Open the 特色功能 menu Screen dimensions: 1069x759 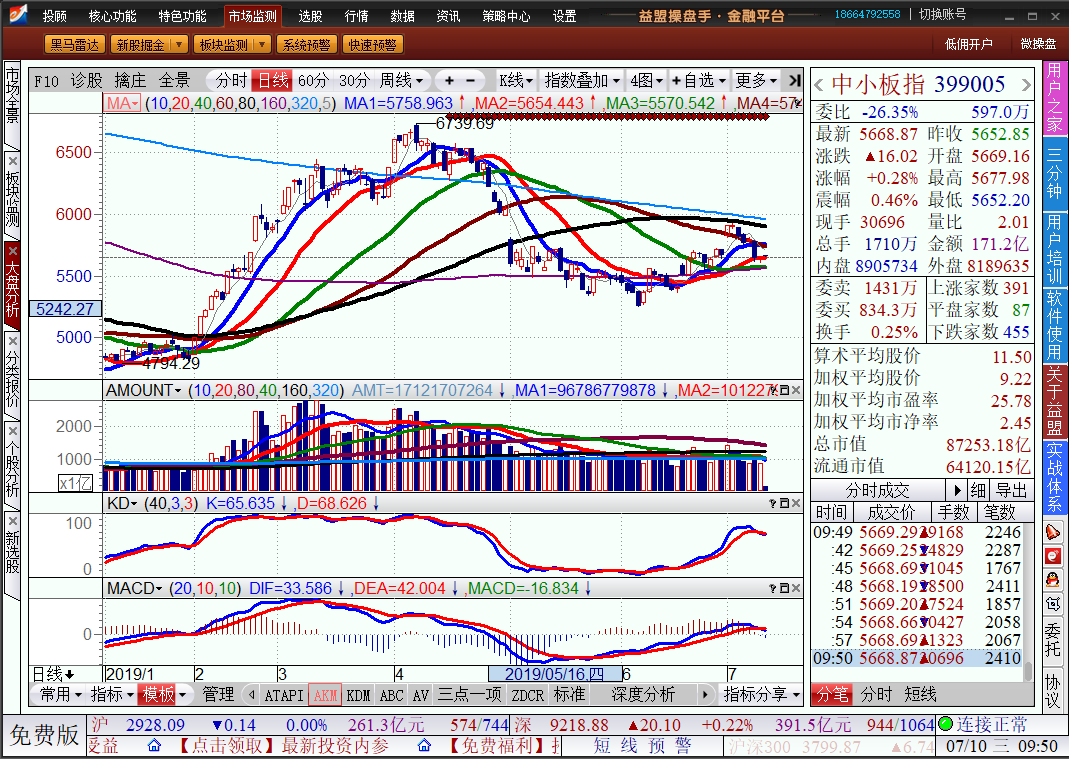pyautogui.click(x=182, y=16)
